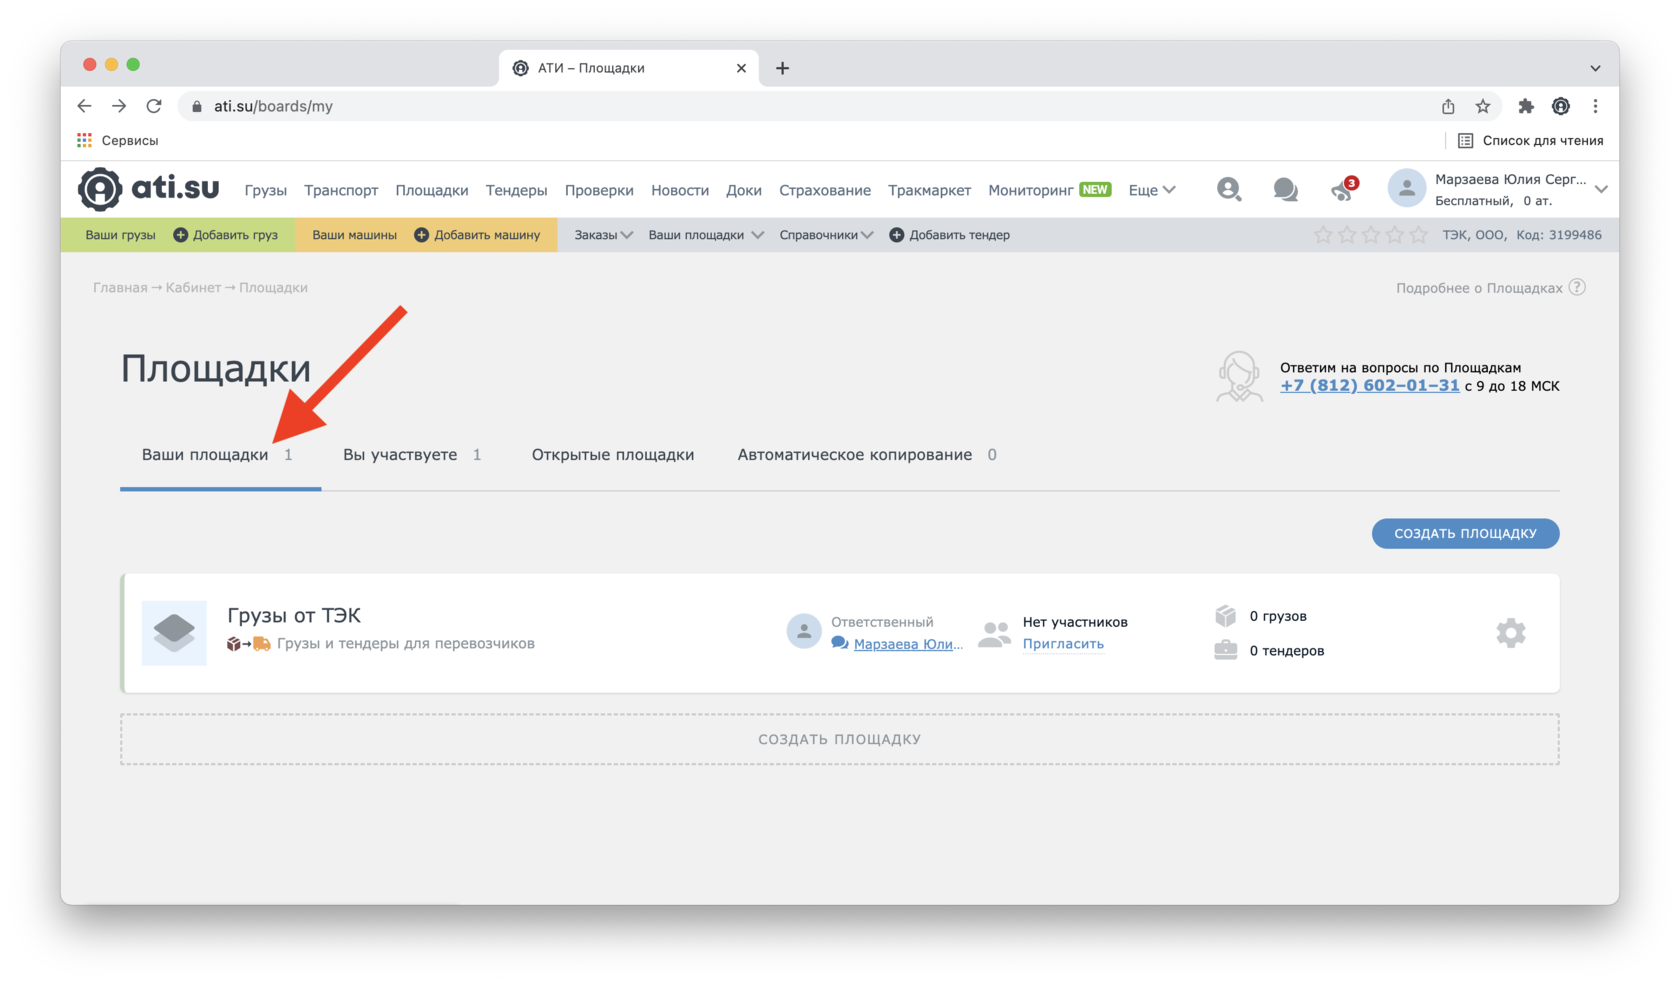The image size is (1680, 985).
Task: Expand the Заказы dropdown
Action: coord(603,235)
